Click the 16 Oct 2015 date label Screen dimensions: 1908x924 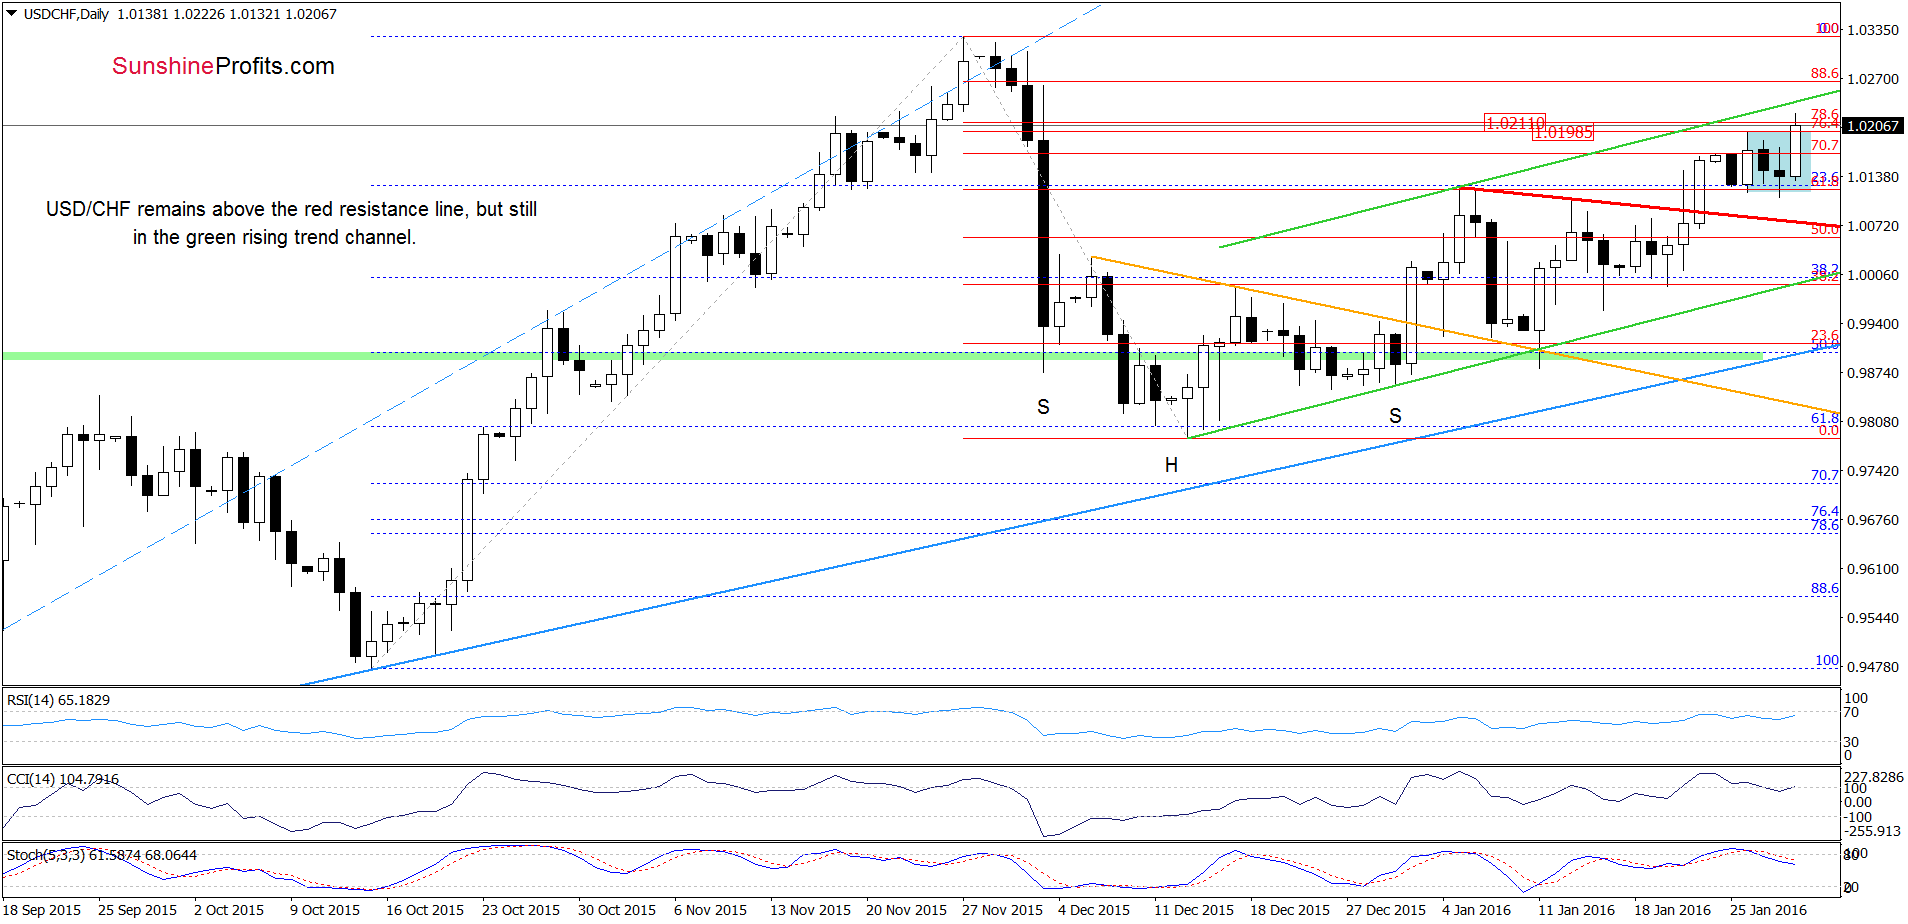point(425,910)
